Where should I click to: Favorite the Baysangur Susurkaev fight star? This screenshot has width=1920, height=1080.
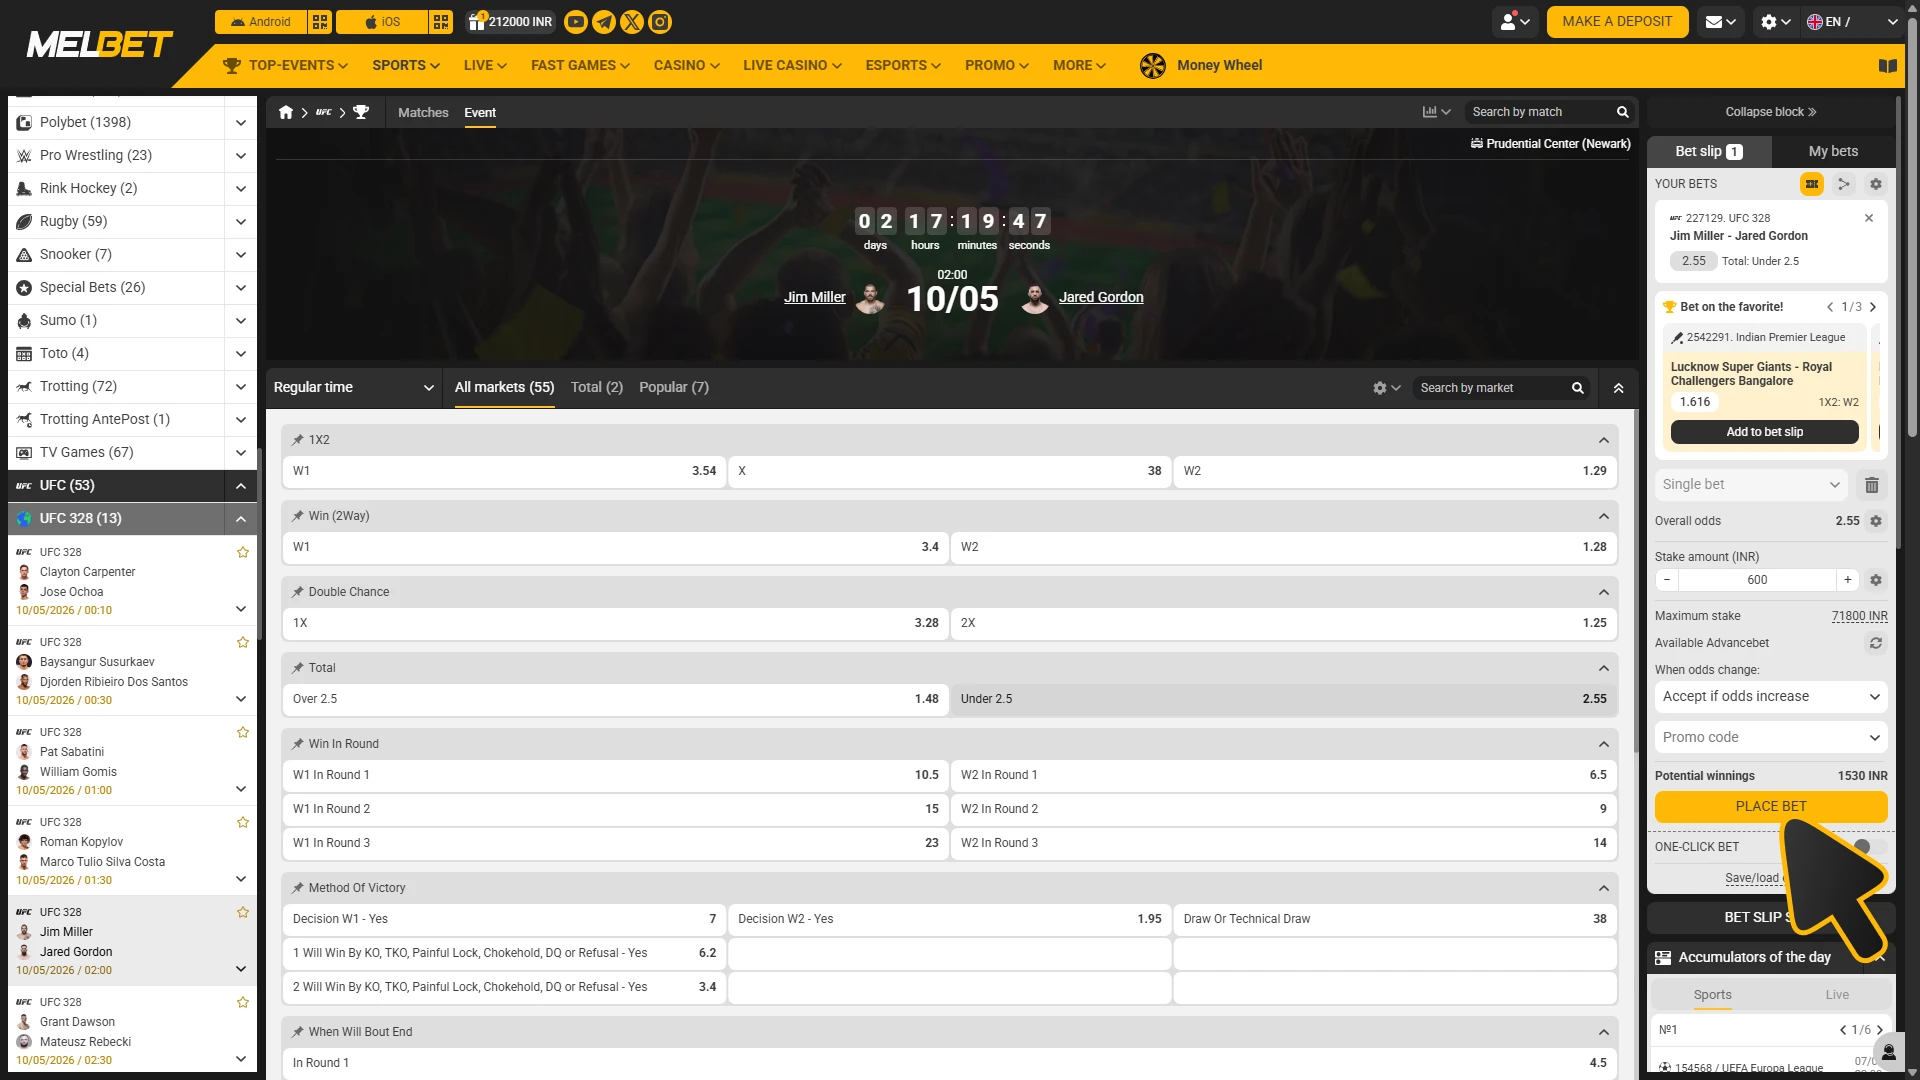click(243, 642)
